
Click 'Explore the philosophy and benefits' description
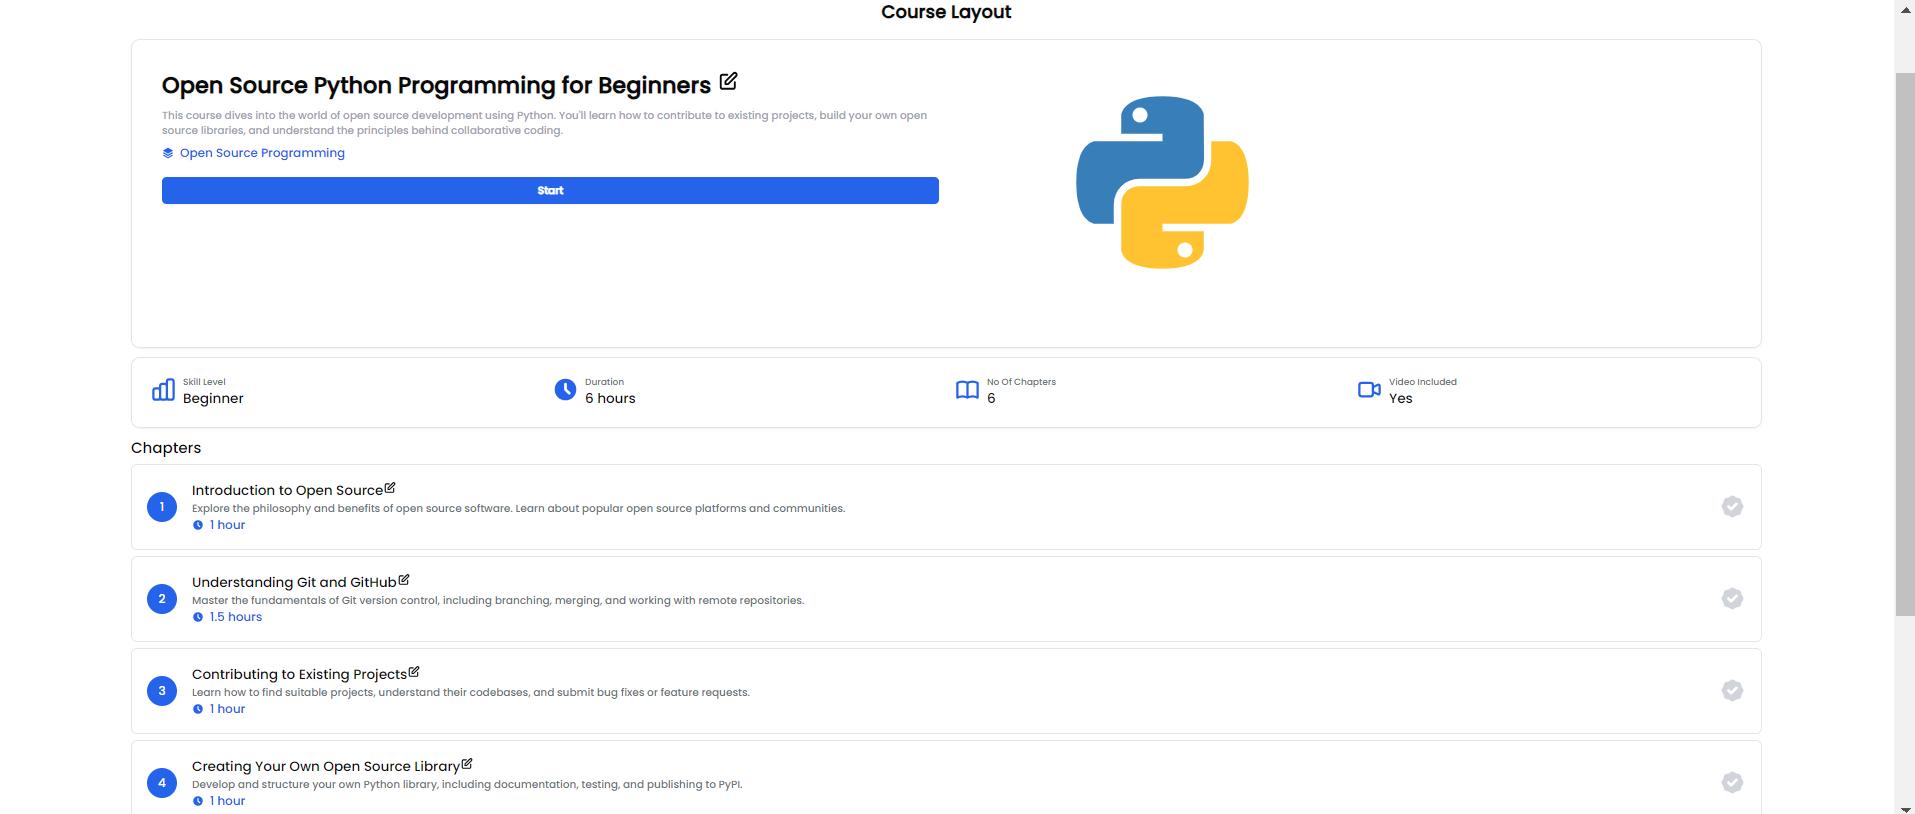(518, 509)
